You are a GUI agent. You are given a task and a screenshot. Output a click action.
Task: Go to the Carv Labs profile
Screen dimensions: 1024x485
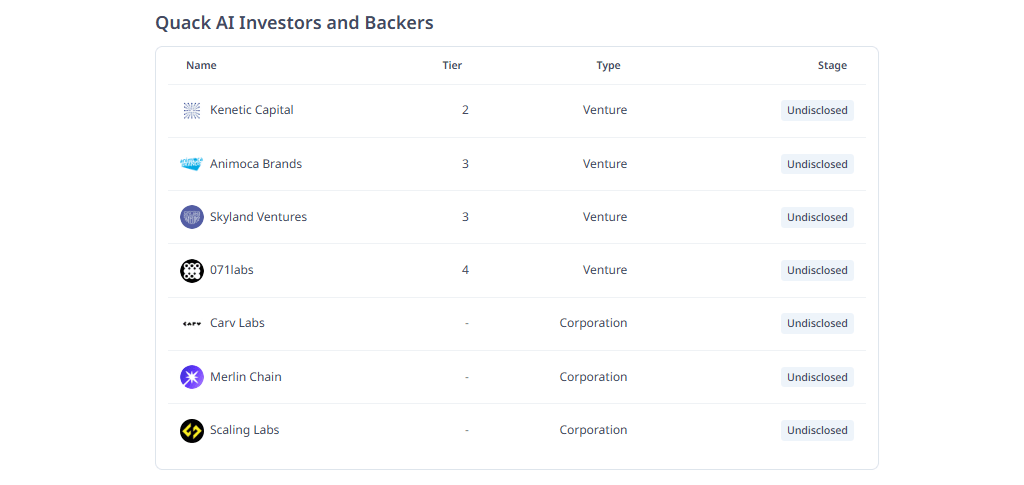pyautogui.click(x=237, y=324)
